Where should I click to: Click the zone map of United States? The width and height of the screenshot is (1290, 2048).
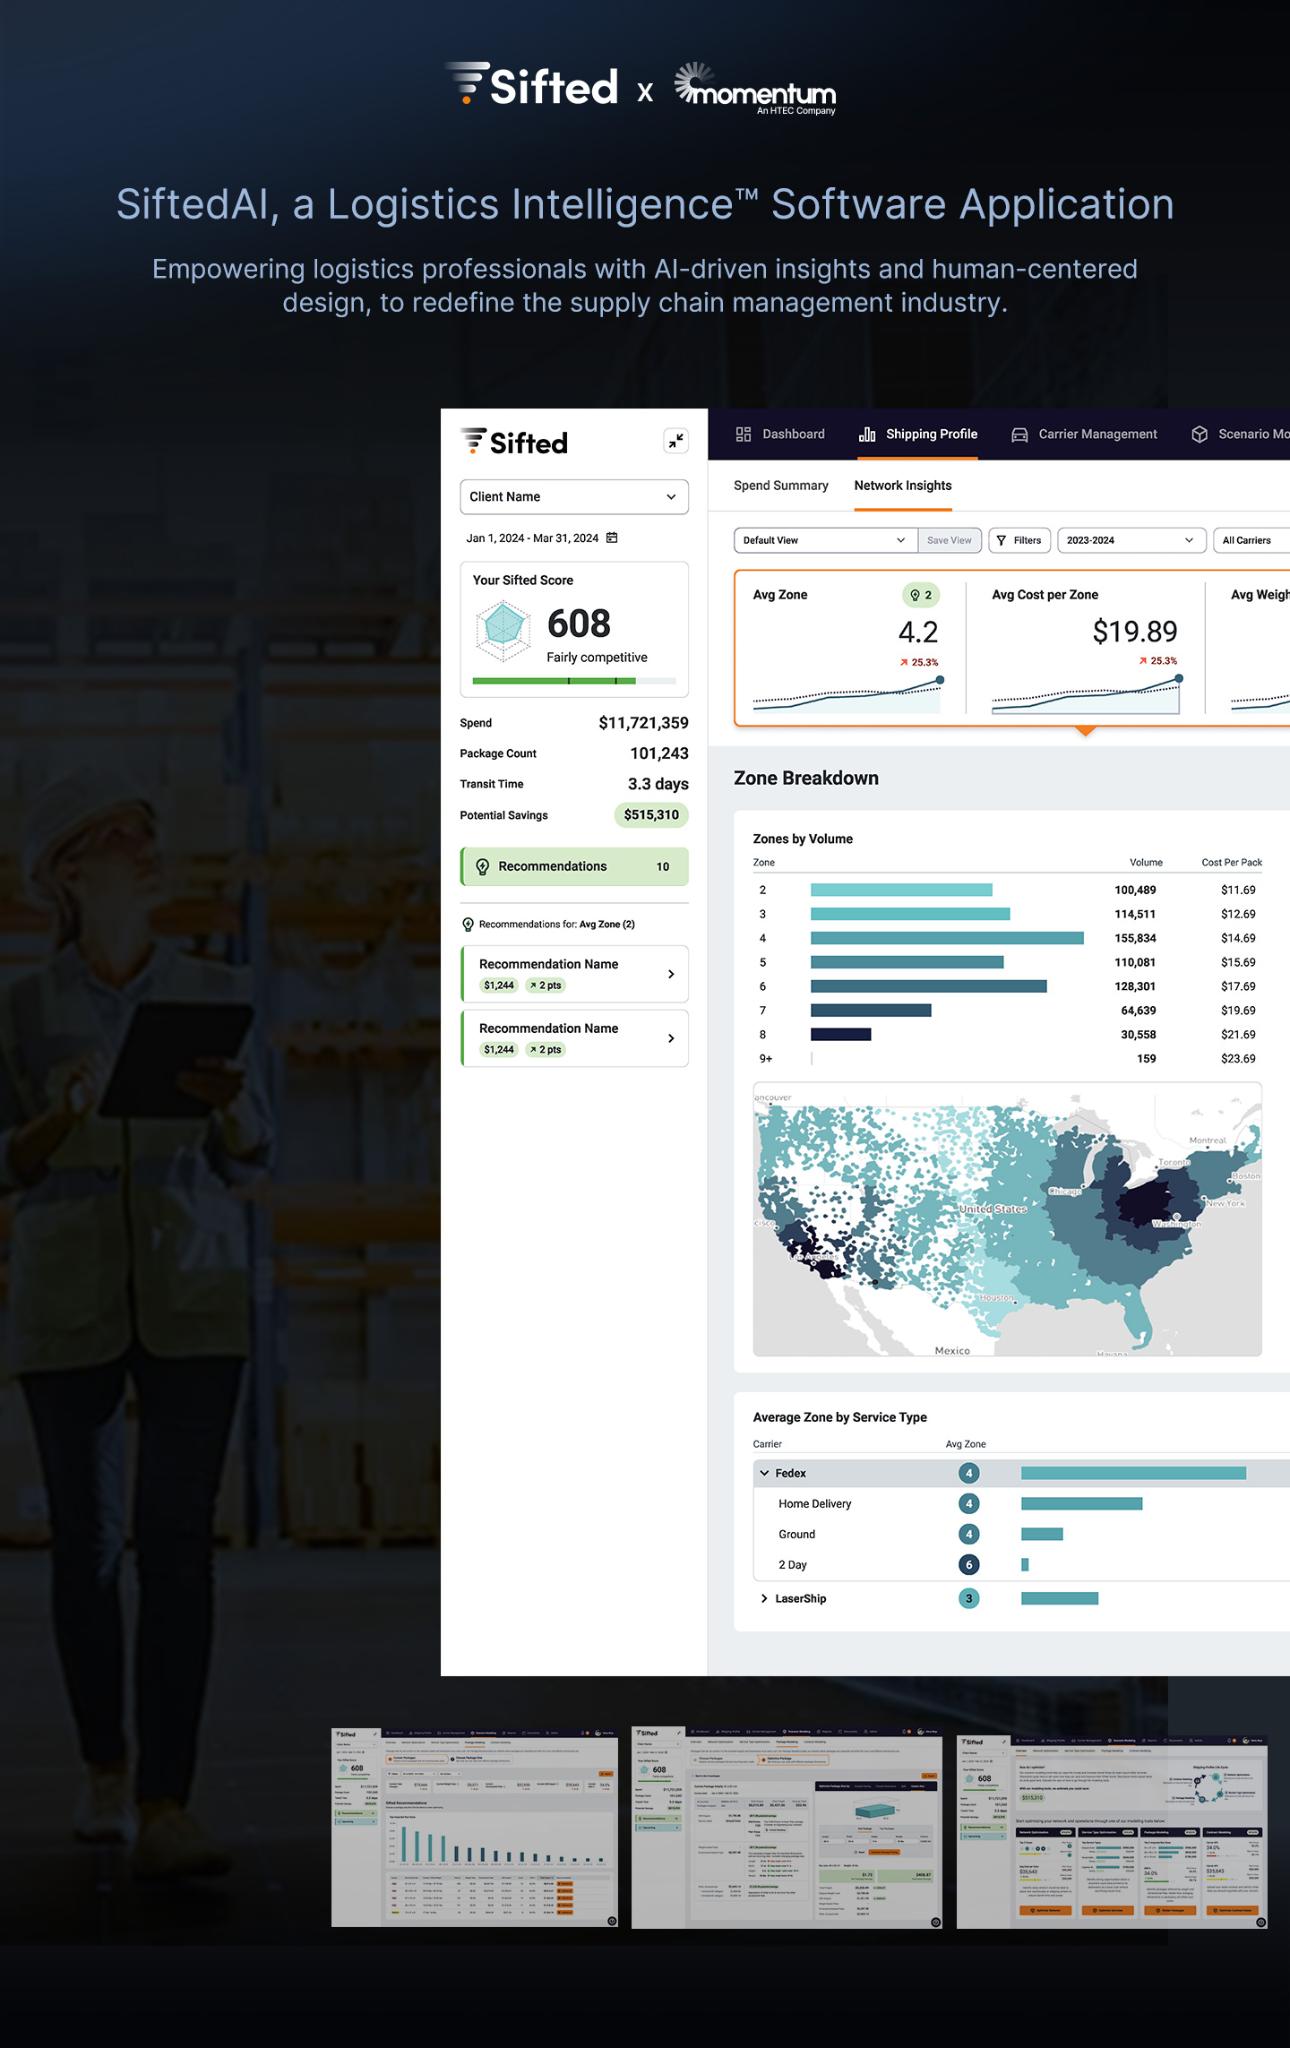tap(1007, 1219)
